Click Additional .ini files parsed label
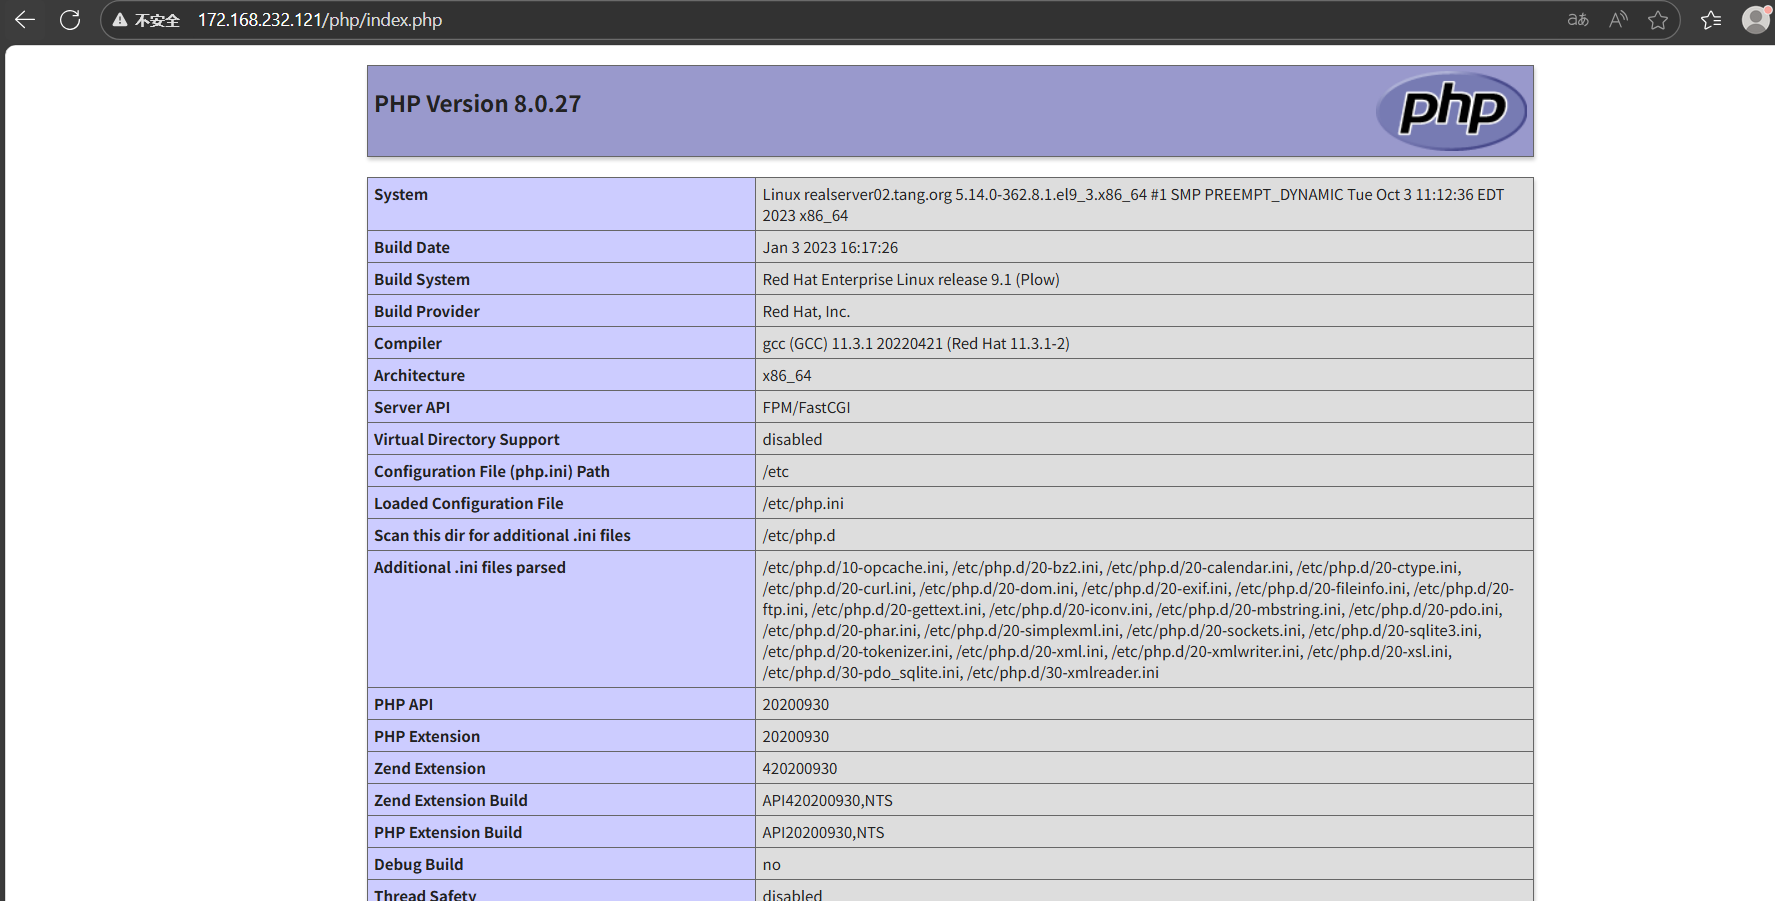Viewport: 1775px width, 901px height. (x=470, y=568)
